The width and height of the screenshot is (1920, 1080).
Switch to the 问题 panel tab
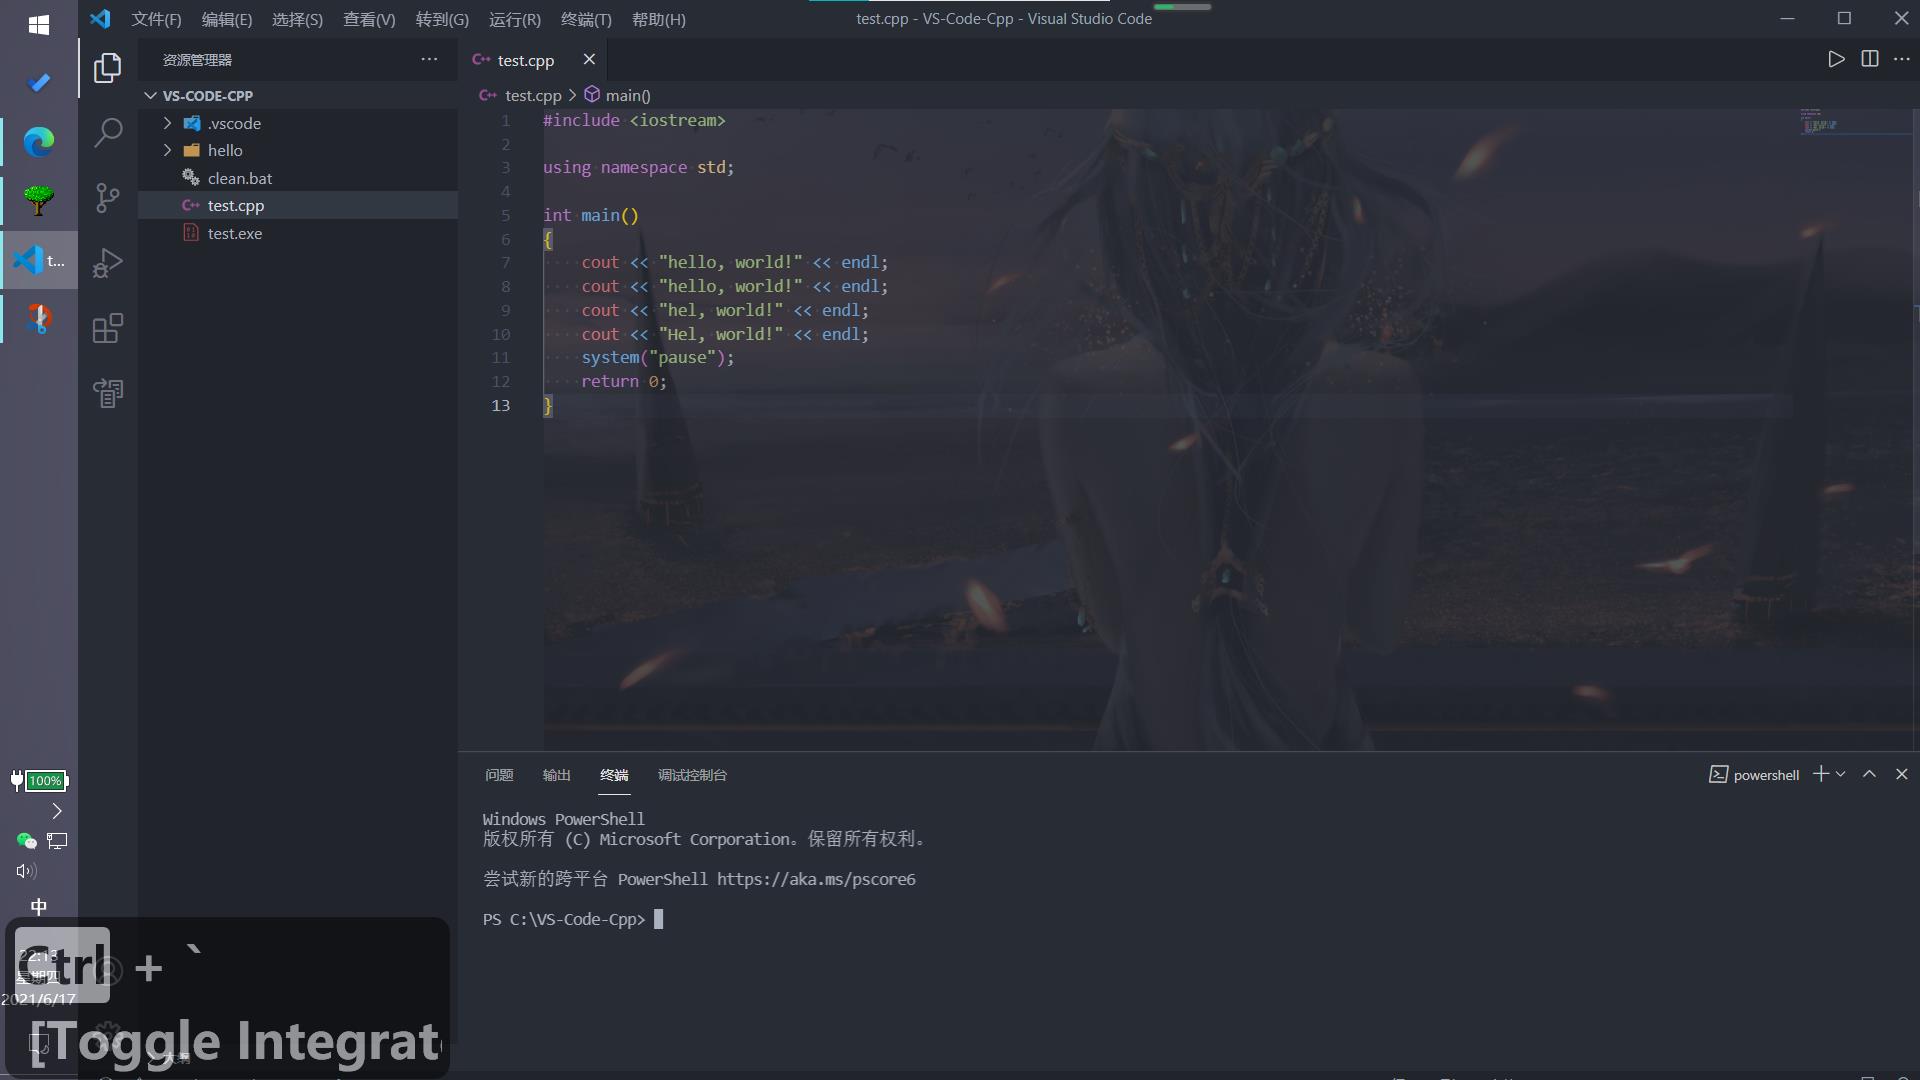[x=499, y=775]
